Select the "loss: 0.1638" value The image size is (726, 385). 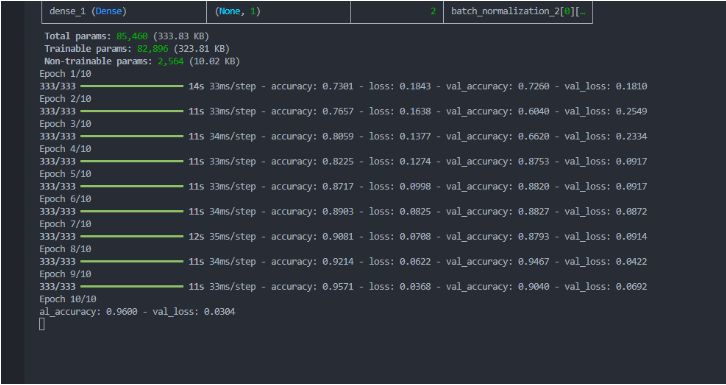400,111
